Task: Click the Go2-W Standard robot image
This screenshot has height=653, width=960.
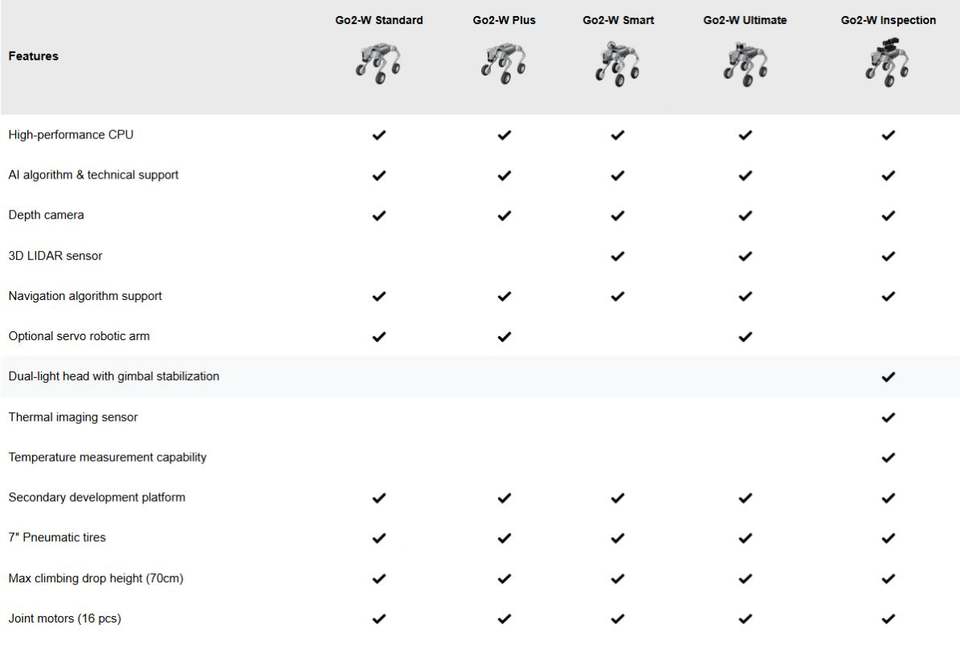Action: click(x=378, y=62)
